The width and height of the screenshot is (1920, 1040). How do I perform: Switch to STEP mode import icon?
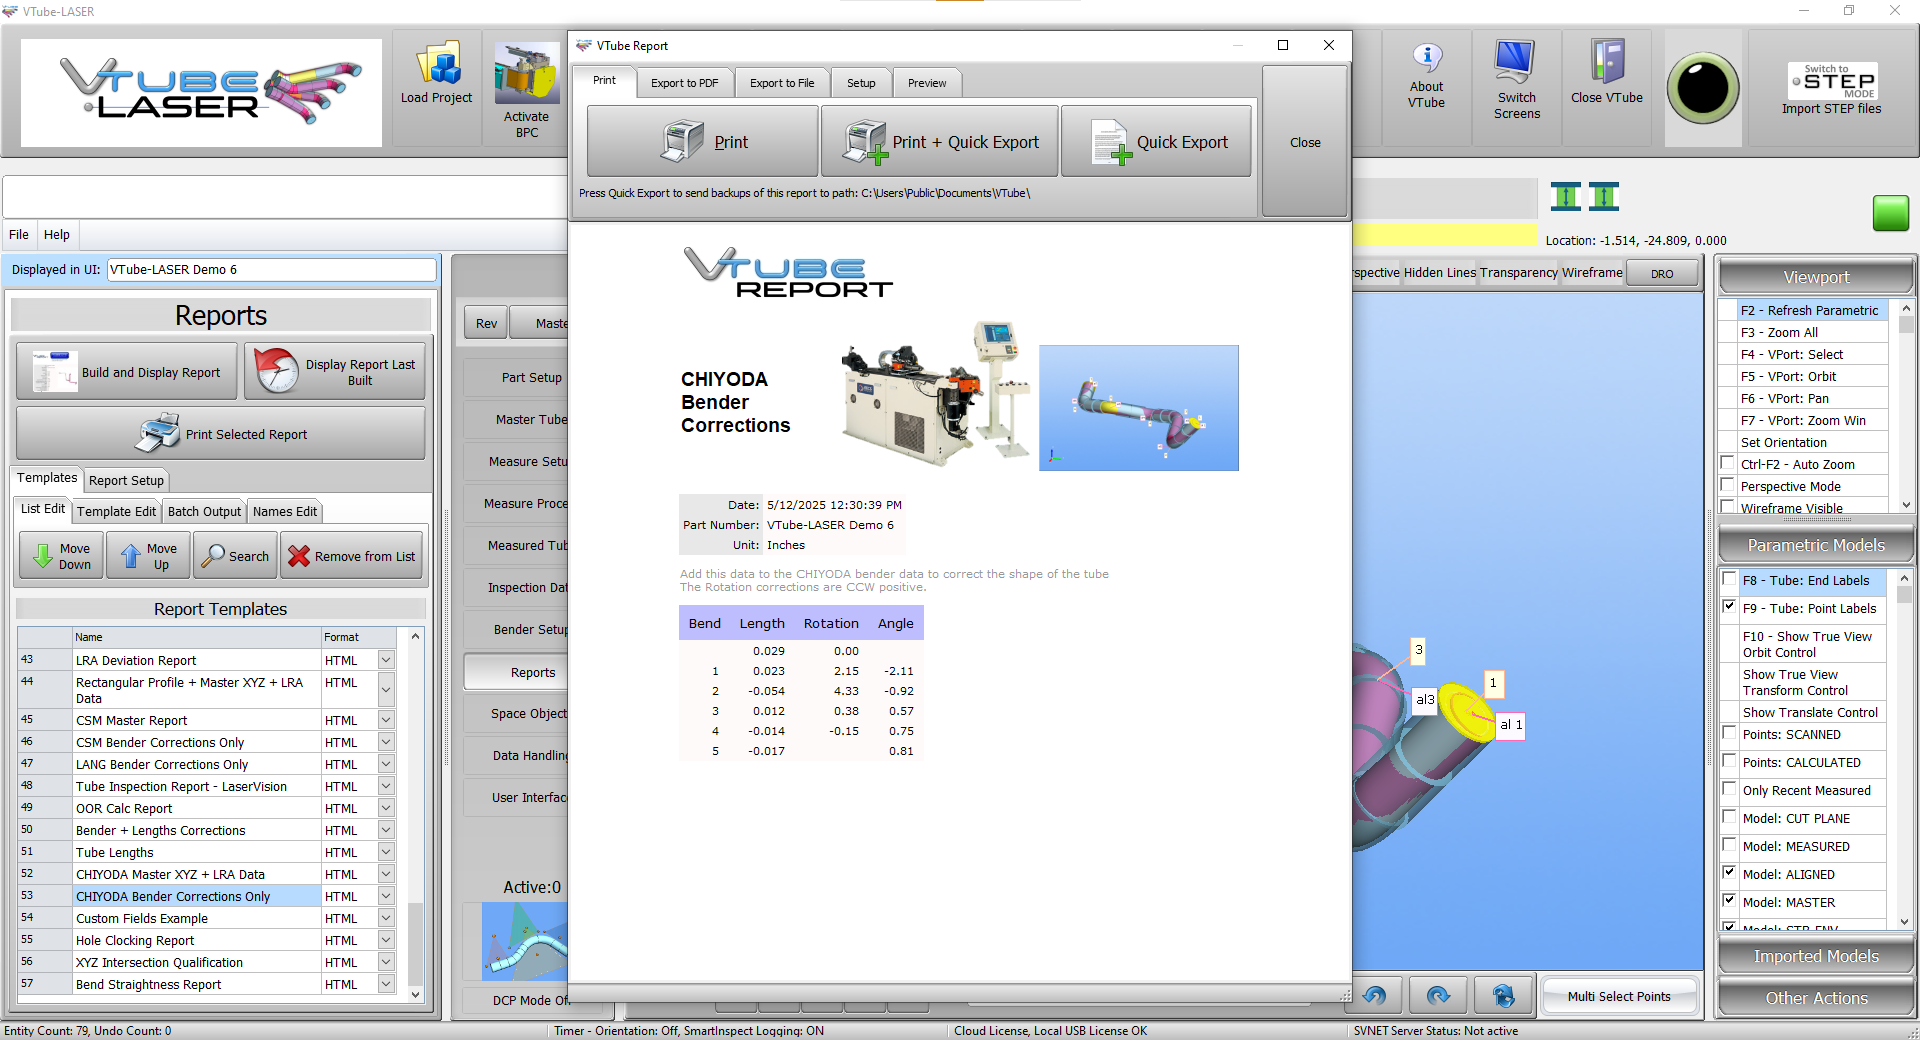1832,81
